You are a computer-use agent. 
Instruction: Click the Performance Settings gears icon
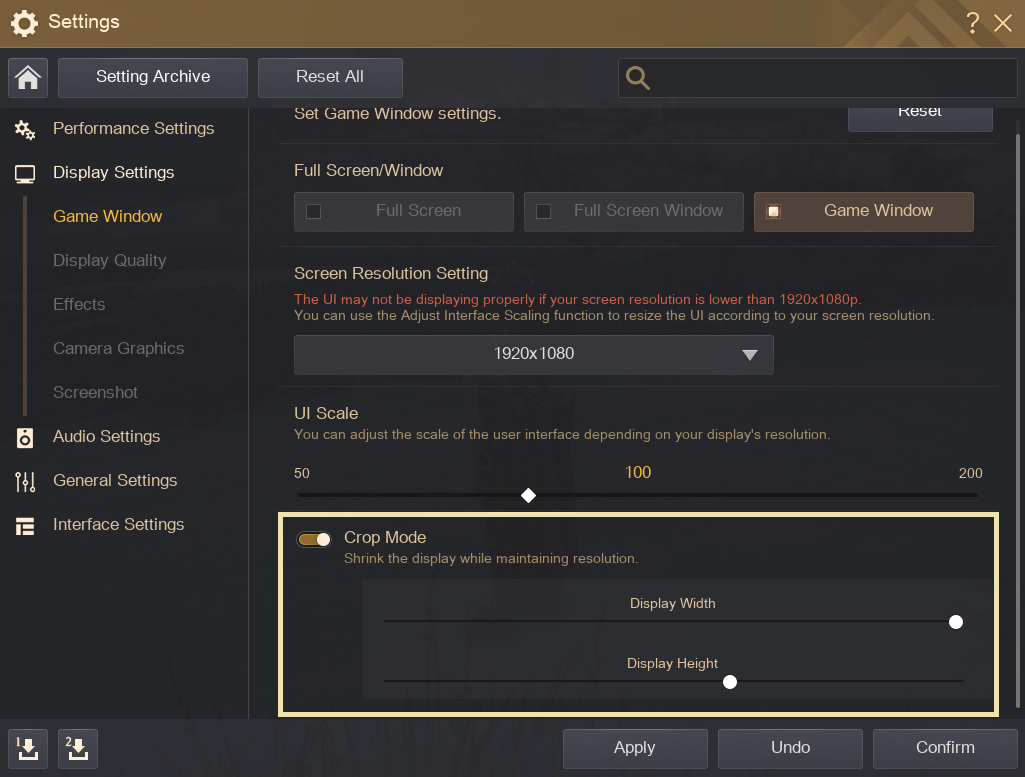pos(25,130)
